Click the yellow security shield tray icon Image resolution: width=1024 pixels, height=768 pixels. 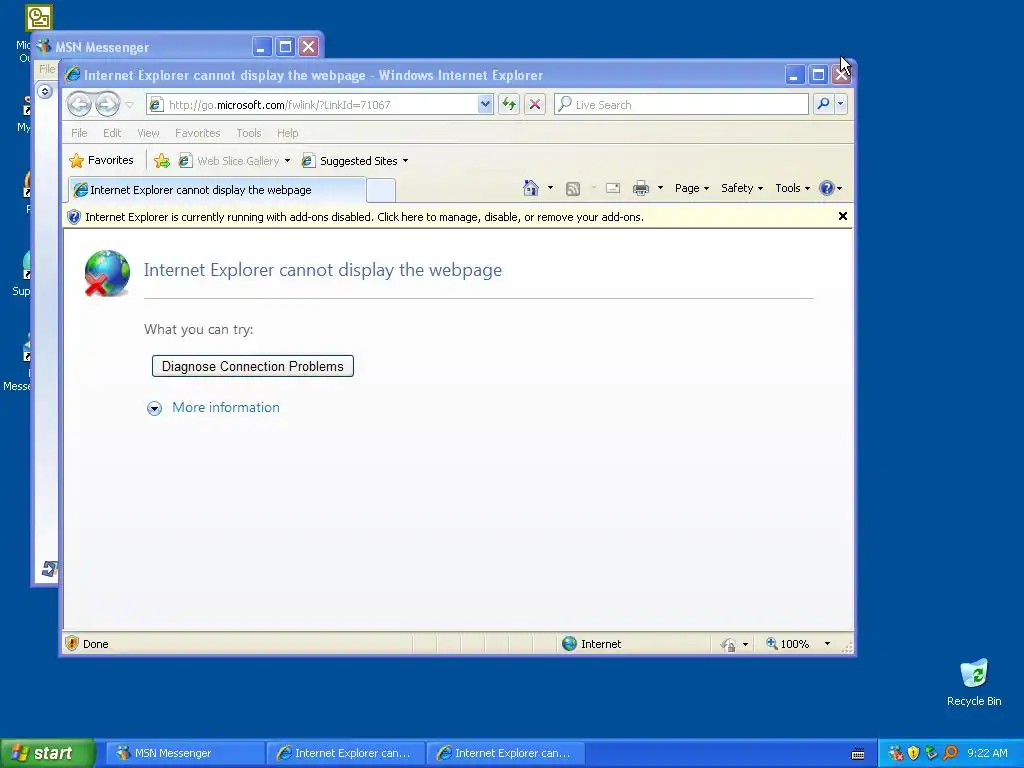click(913, 753)
